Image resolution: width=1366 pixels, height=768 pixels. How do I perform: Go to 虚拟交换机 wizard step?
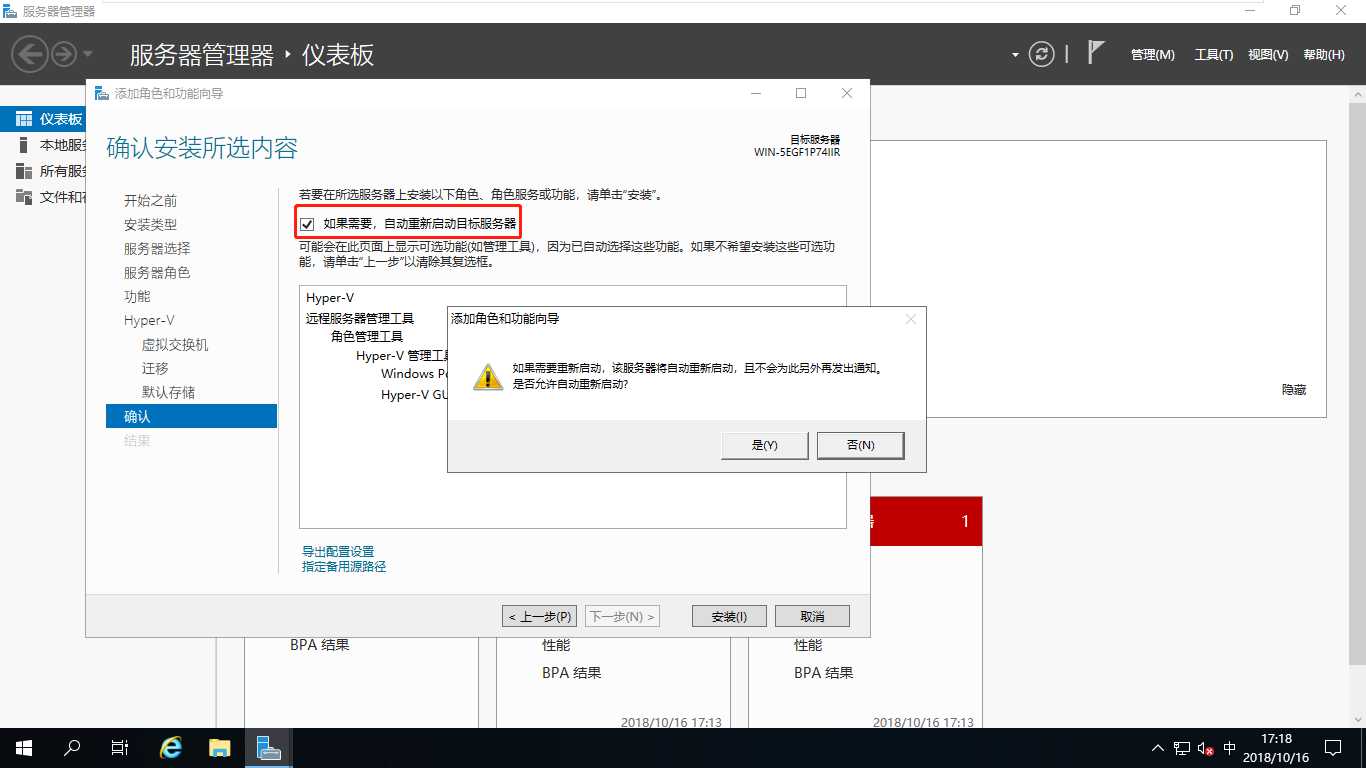click(175, 345)
